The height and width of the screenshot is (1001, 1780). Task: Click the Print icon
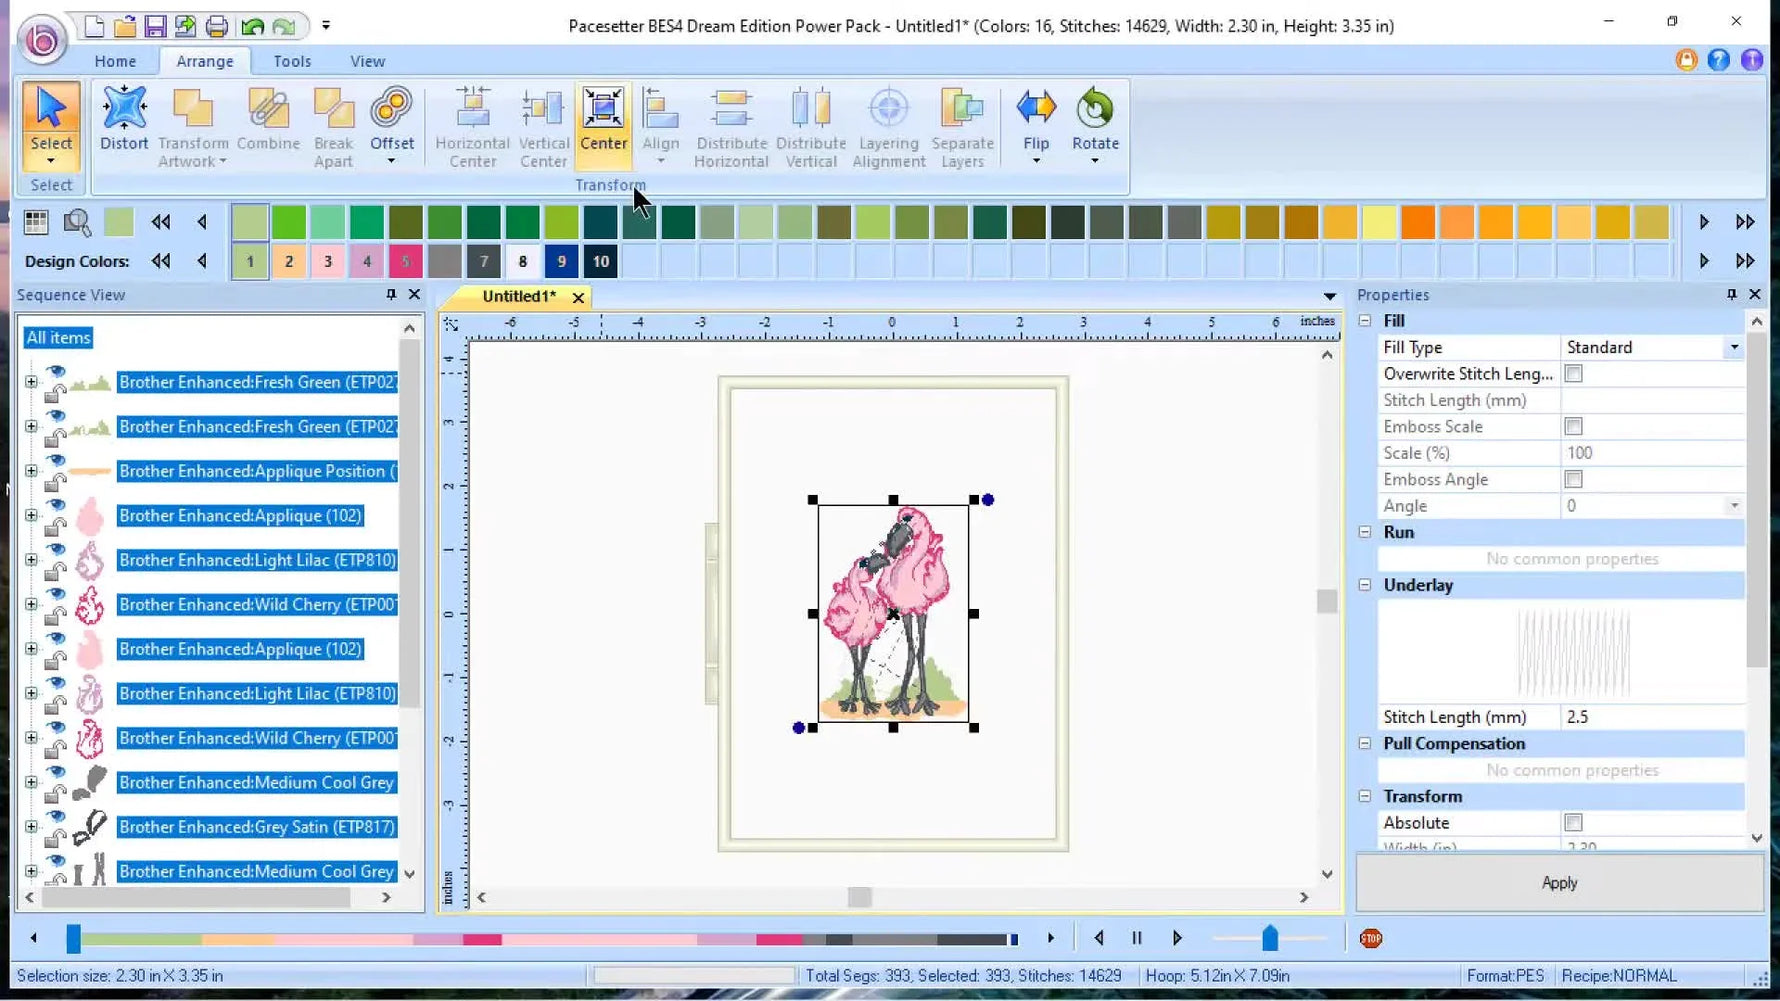tap(216, 26)
